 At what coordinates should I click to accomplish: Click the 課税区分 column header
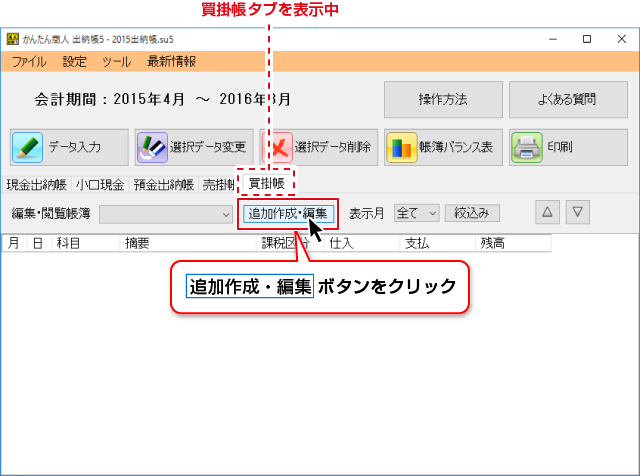pos(290,243)
